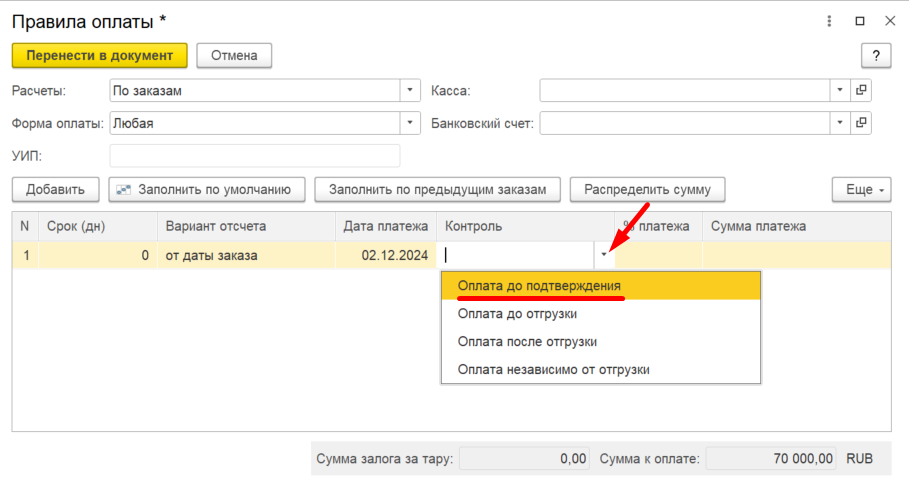909x485 pixels.
Task: Open help via the question mark button
Action: 876,56
